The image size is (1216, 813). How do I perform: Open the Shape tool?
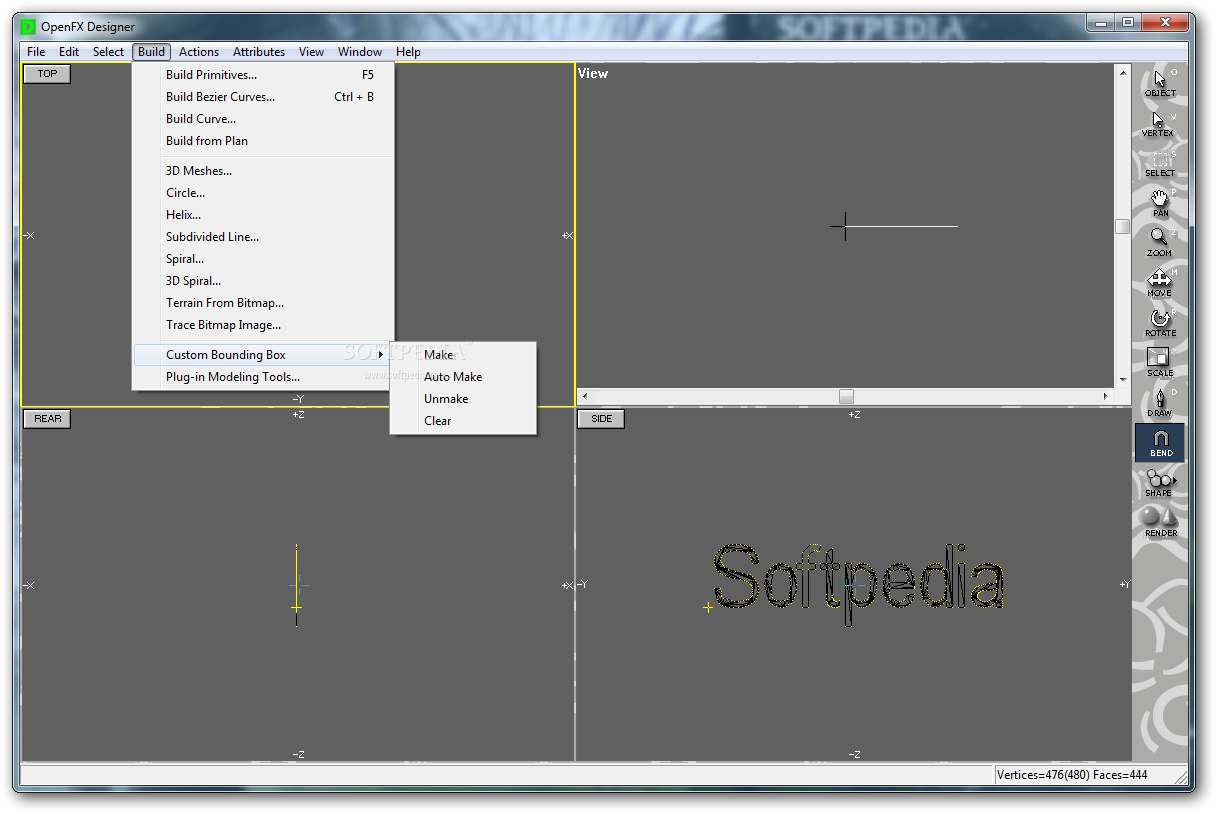1159,483
